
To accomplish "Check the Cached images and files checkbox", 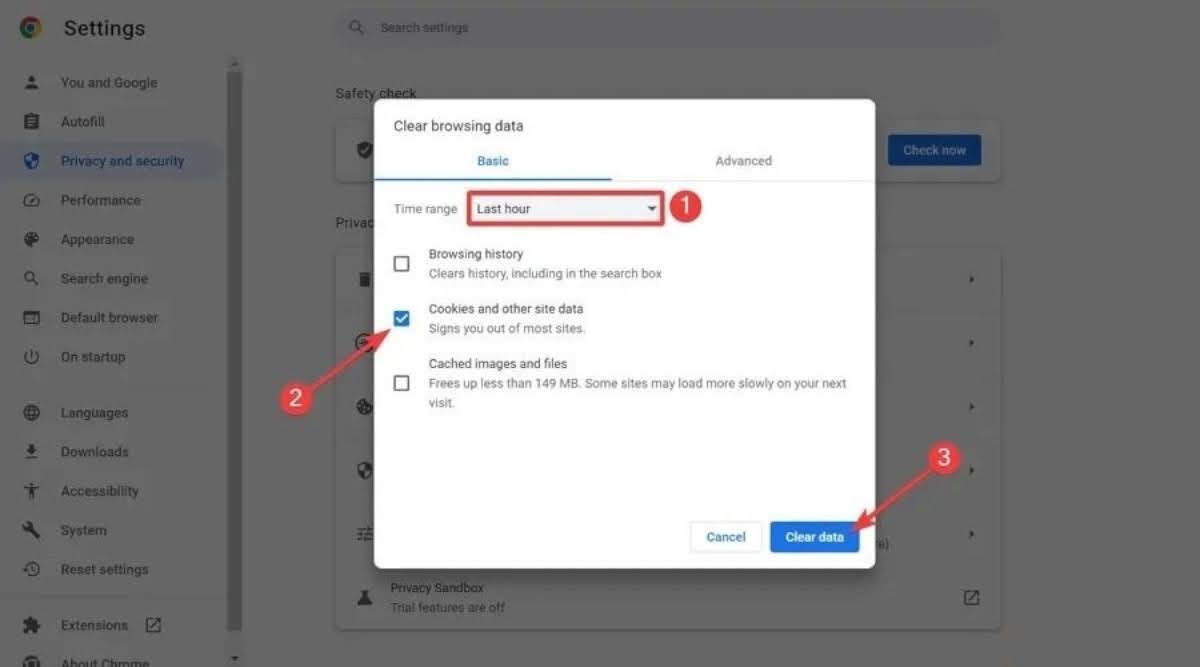I will click(x=401, y=383).
